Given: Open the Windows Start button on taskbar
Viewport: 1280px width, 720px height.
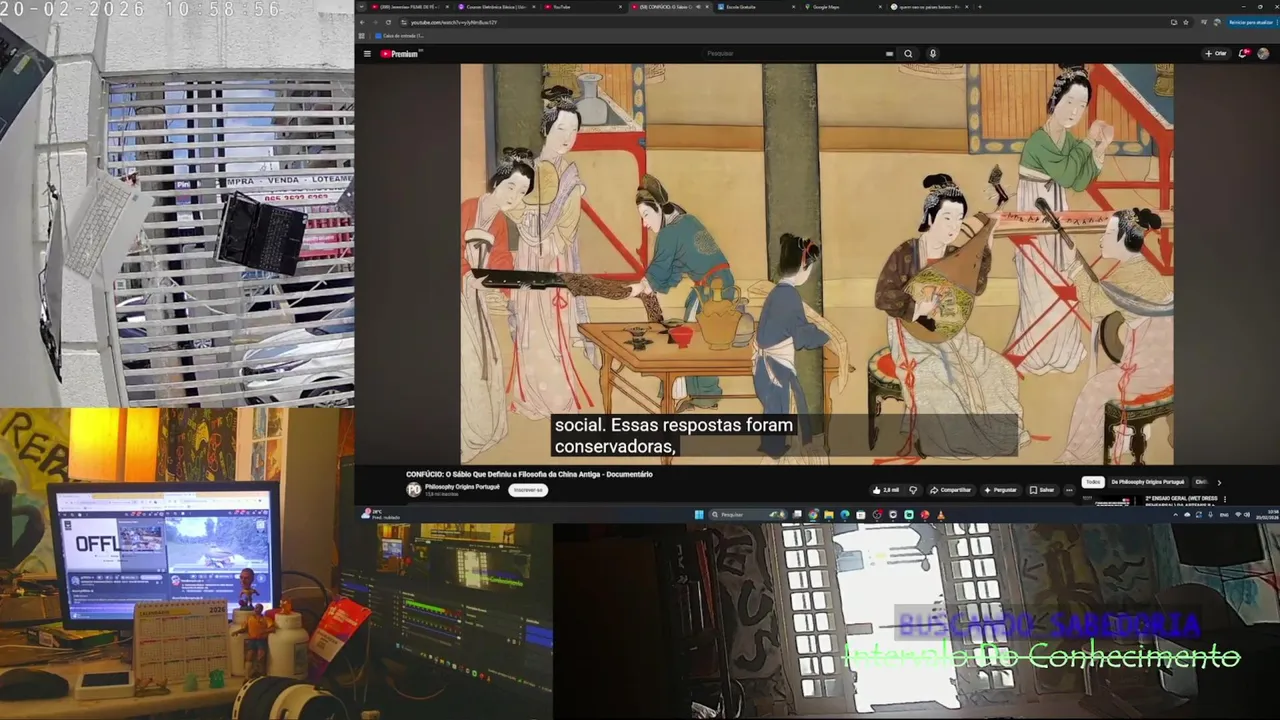Looking at the screenshot, I should point(700,515).
